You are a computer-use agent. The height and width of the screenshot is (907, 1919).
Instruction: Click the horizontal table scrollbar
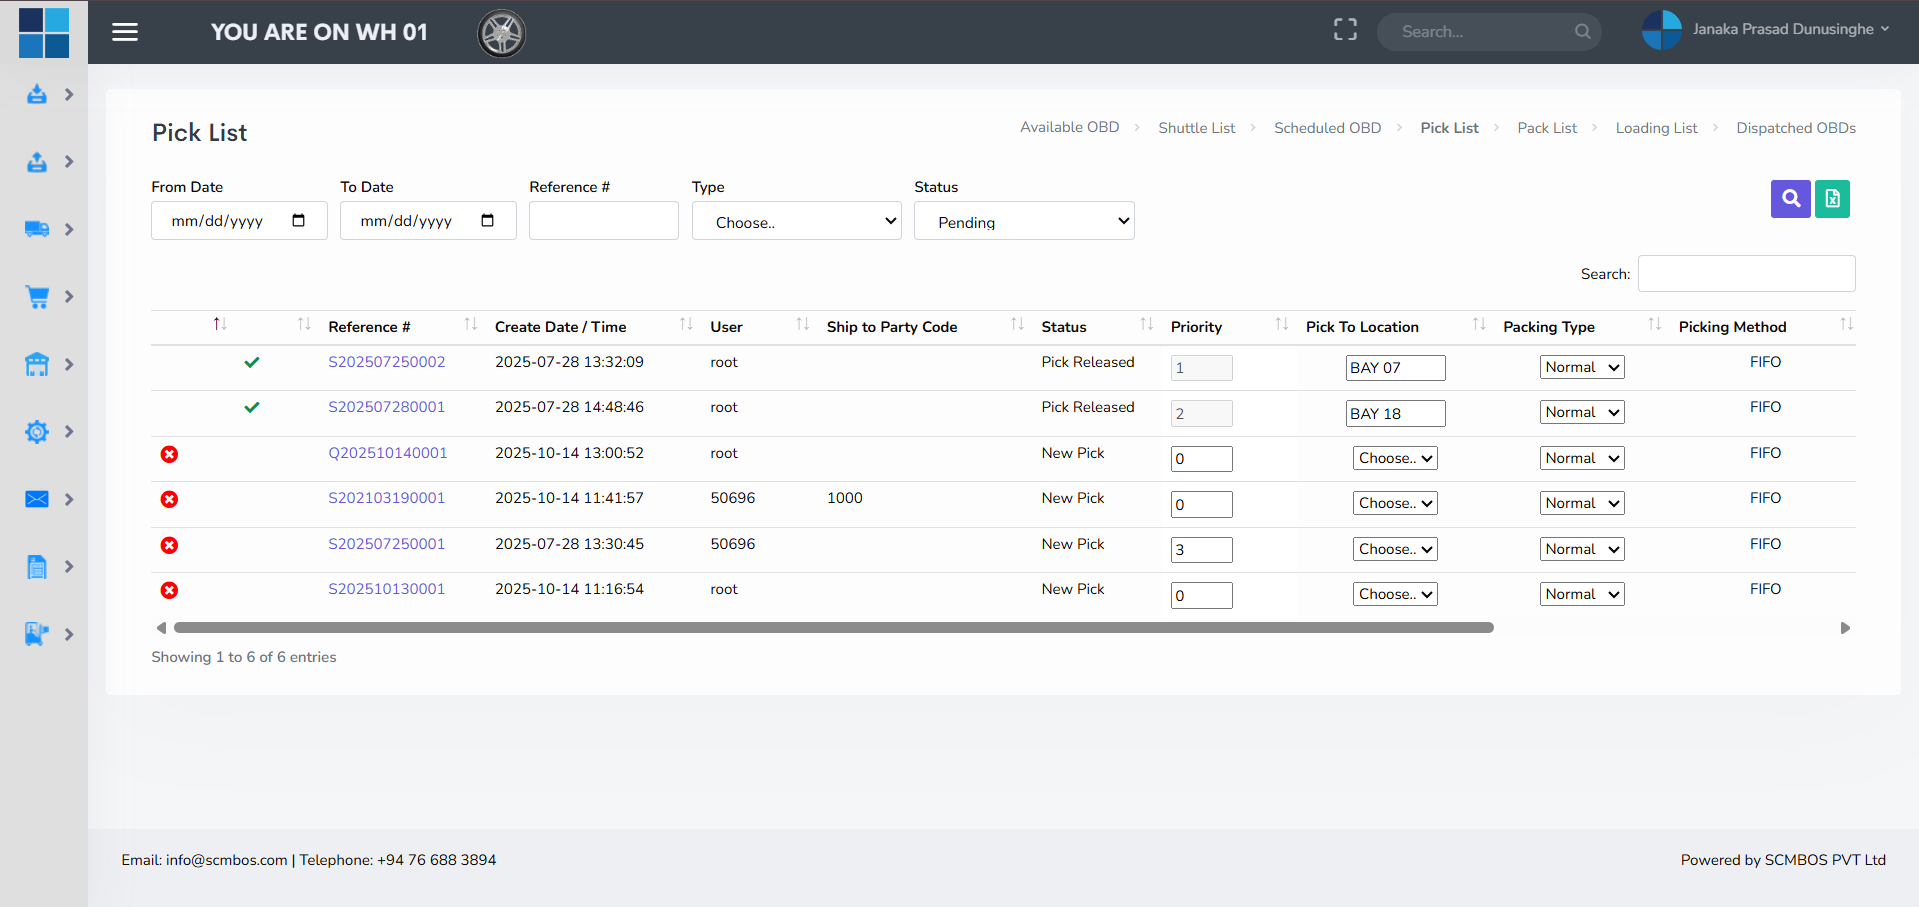point(834,628)
